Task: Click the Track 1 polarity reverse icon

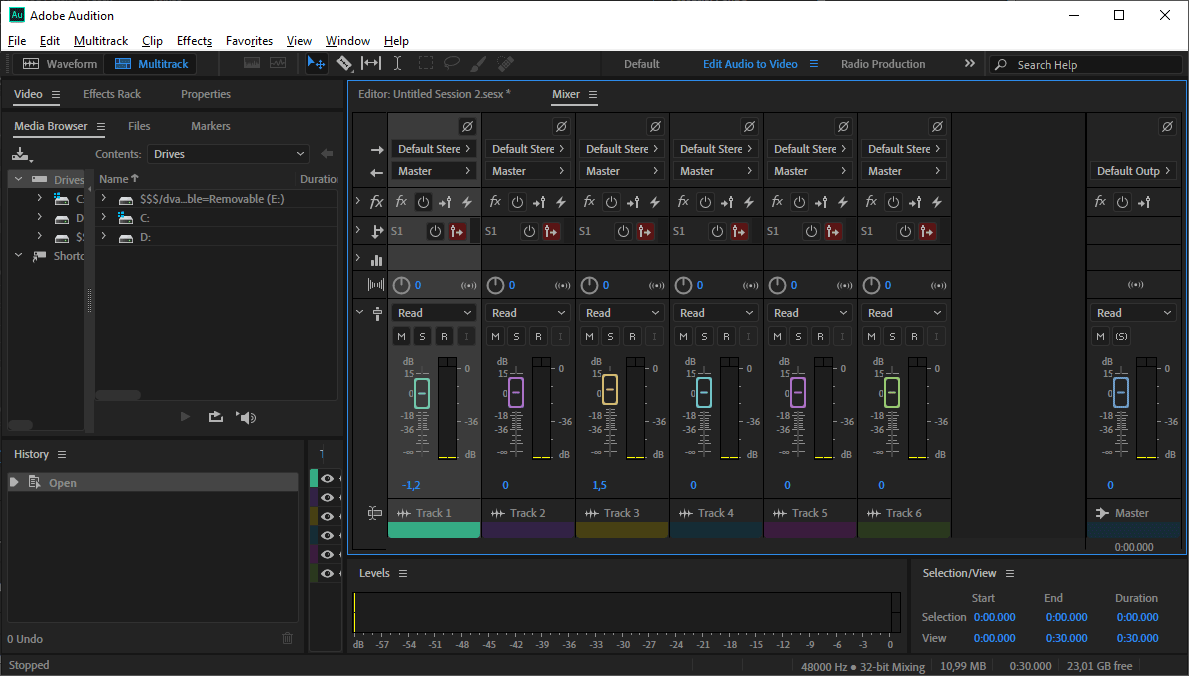Action: coord(467,127)
